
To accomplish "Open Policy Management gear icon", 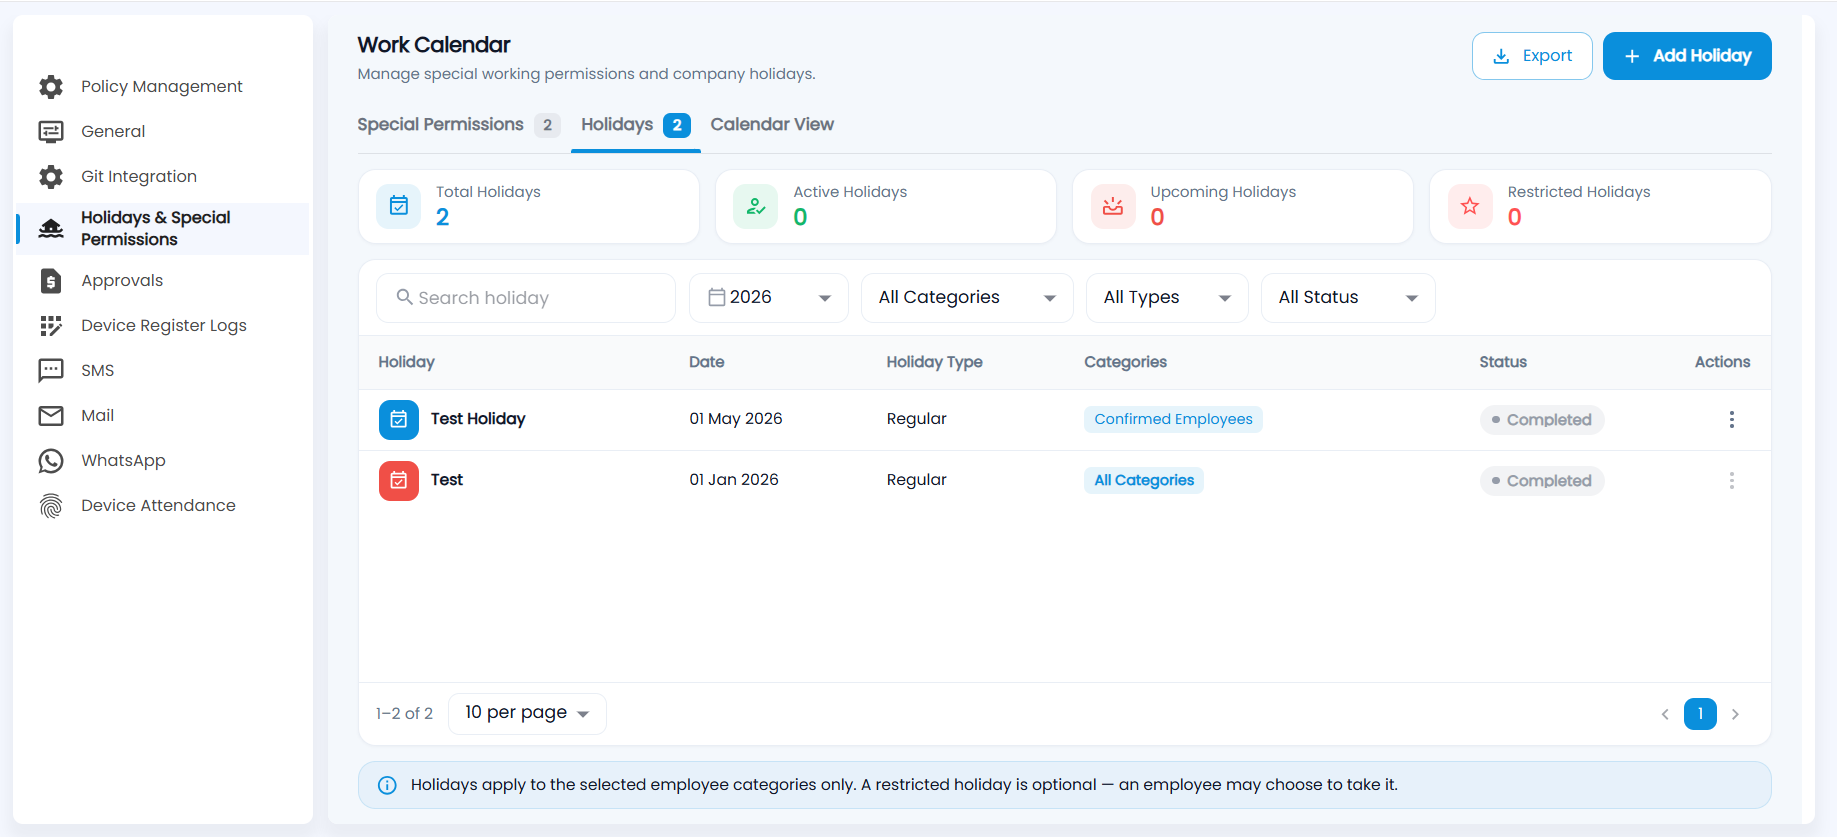I will [51, 87].
